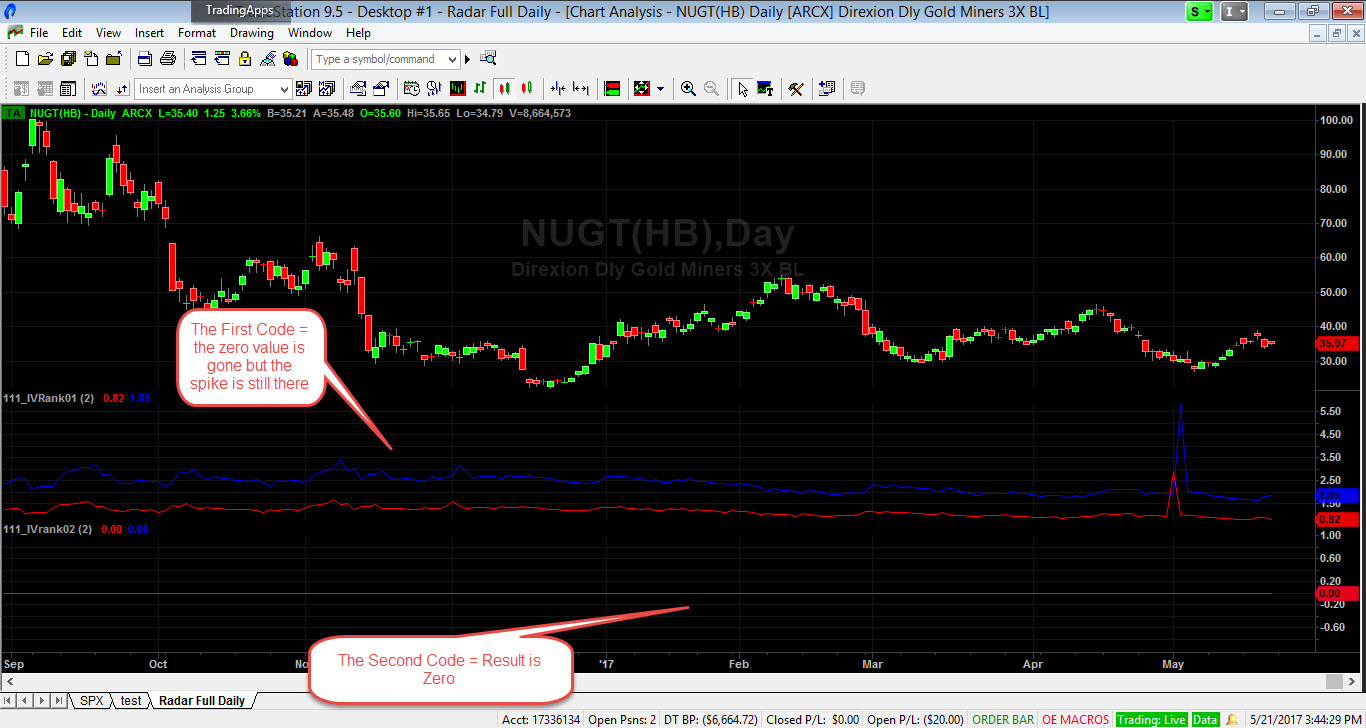
Task: Go to the last workspace tab arrow
Action: point(58,700)
